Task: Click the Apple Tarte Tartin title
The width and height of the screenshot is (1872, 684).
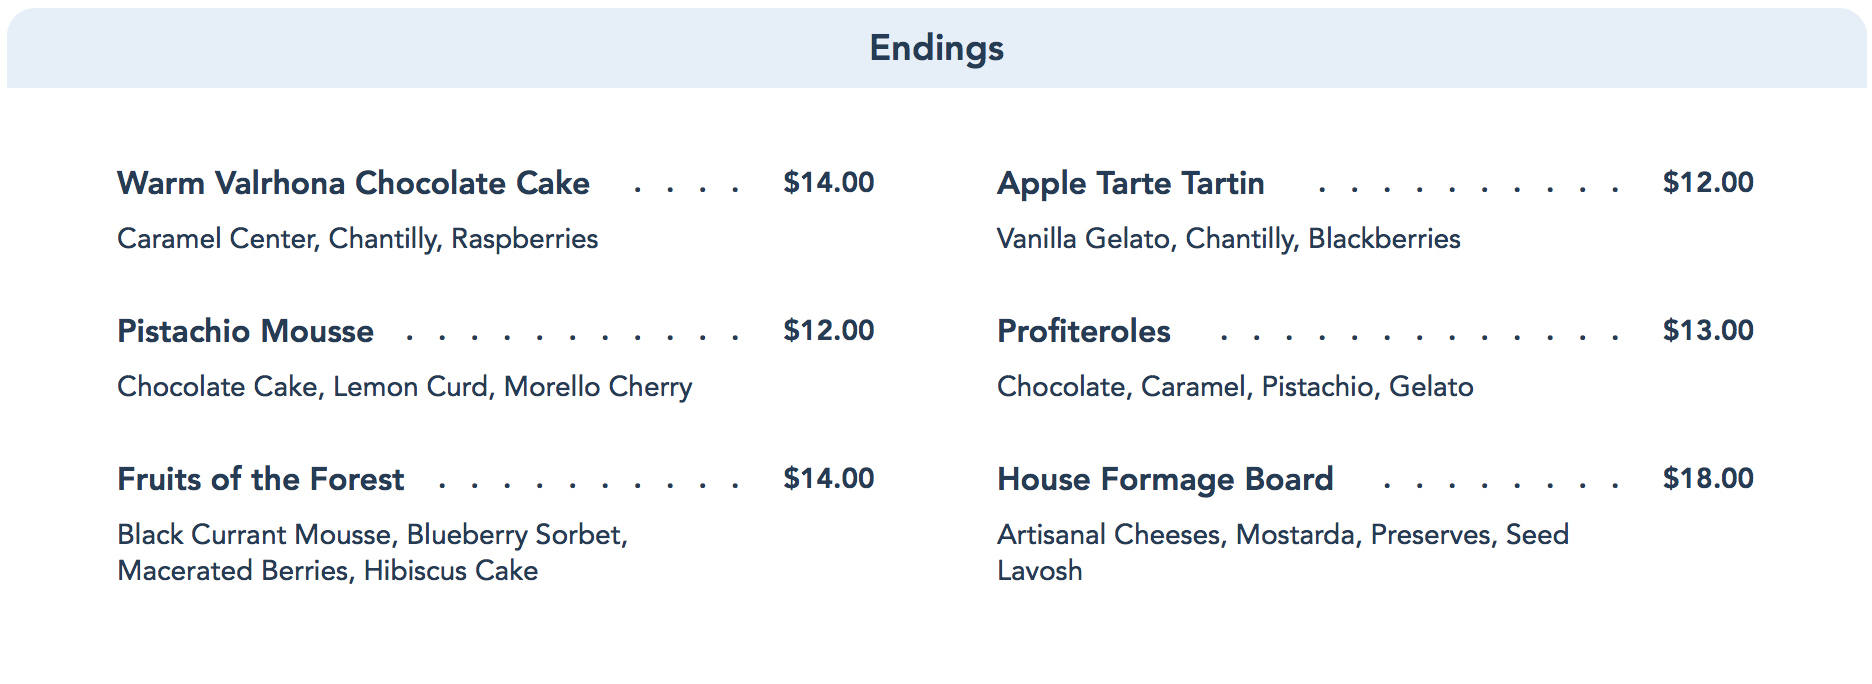Action: (1130, 183)
